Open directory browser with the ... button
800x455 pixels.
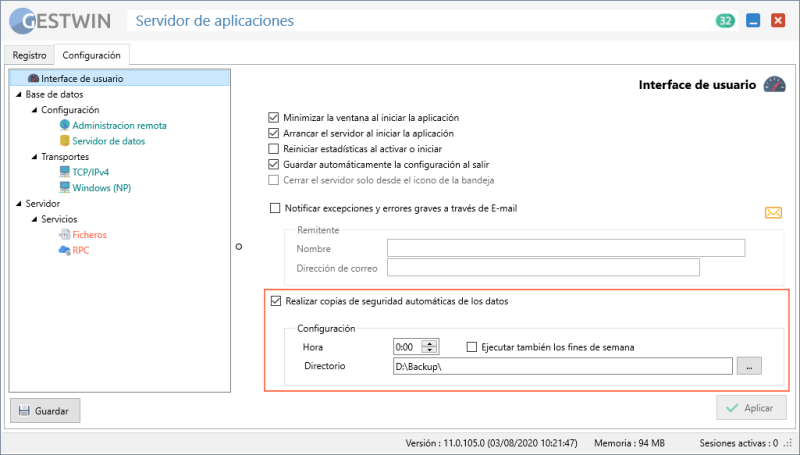(749, 366)
